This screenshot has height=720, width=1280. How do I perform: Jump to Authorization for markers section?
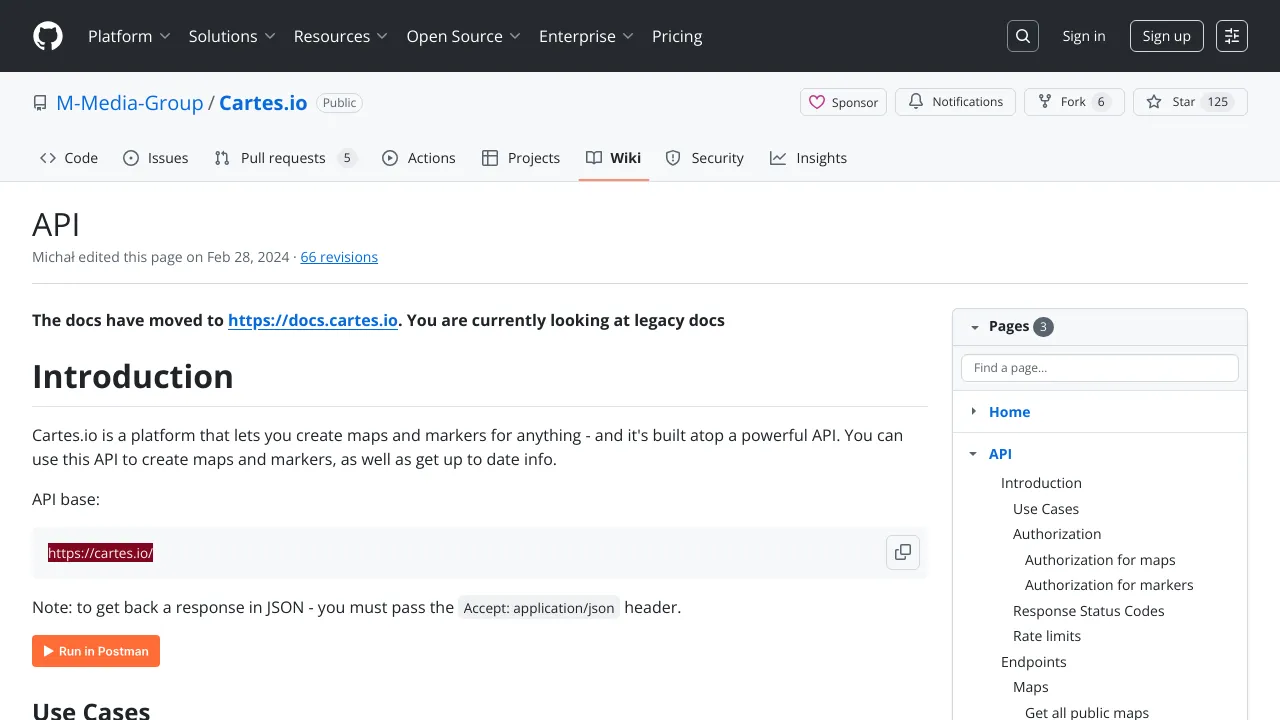(x=1109, y=585)
